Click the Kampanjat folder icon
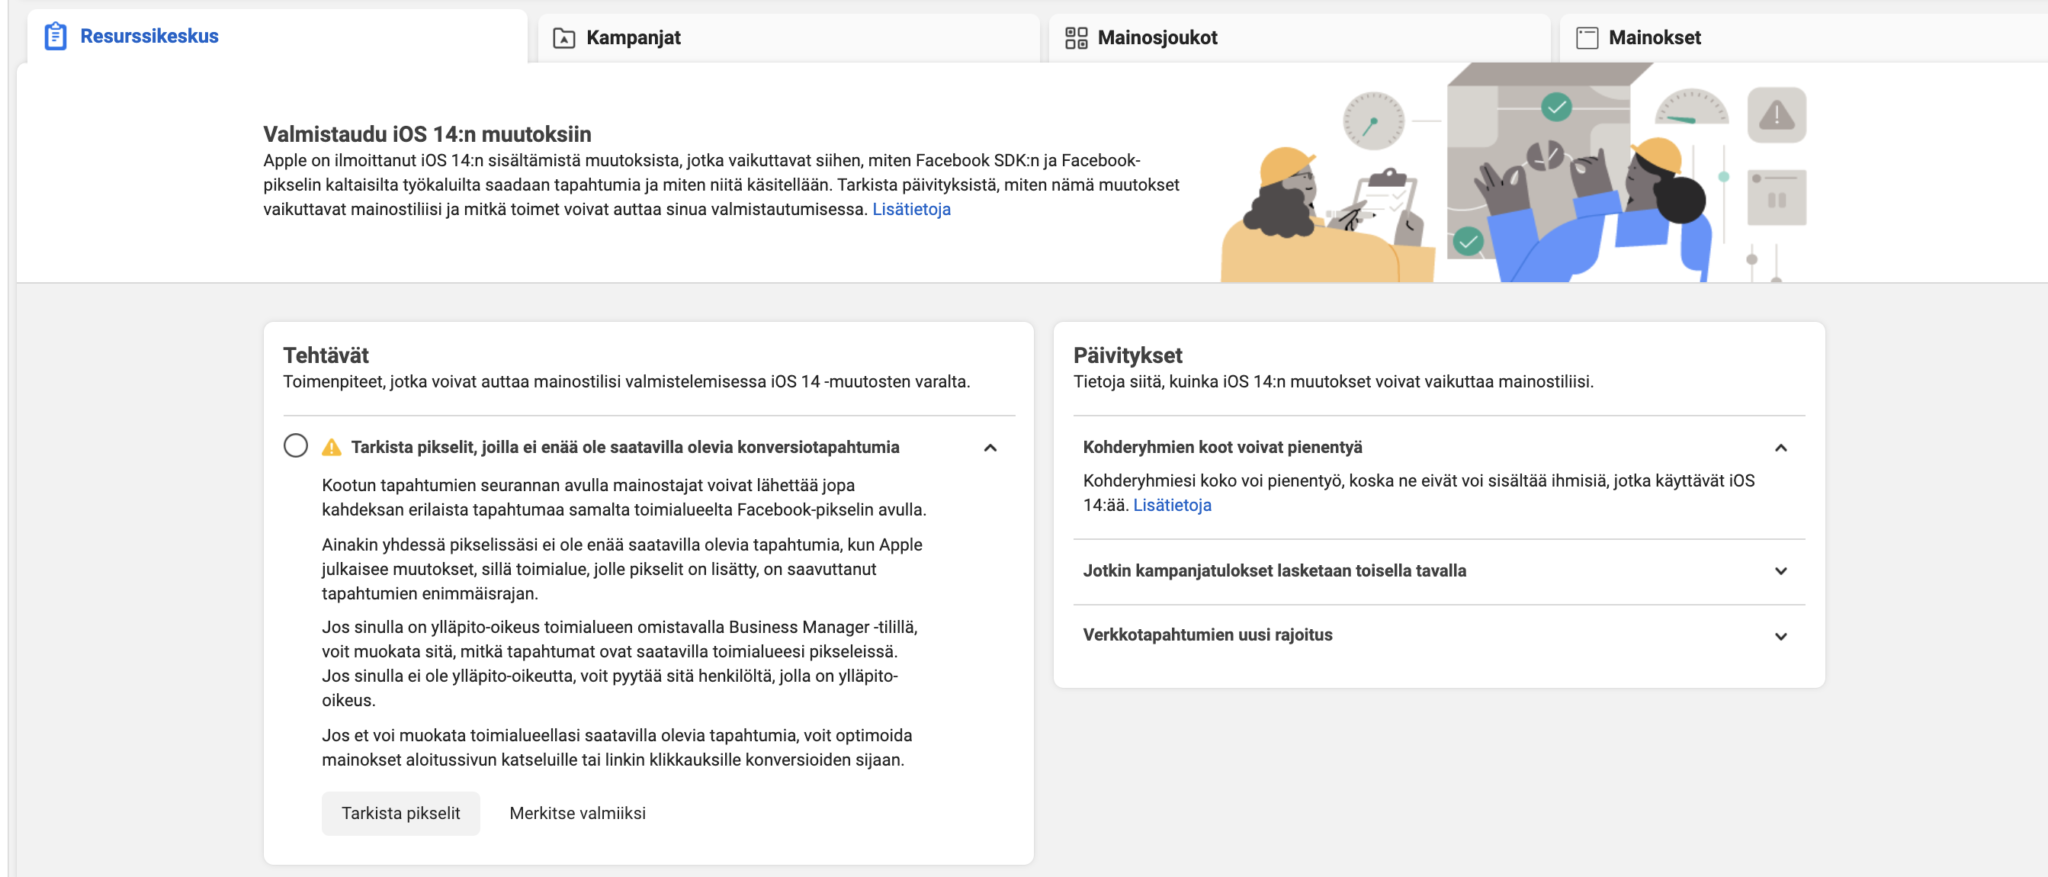The height and width of the screenshot is (877, 2048). click(564, 38)
